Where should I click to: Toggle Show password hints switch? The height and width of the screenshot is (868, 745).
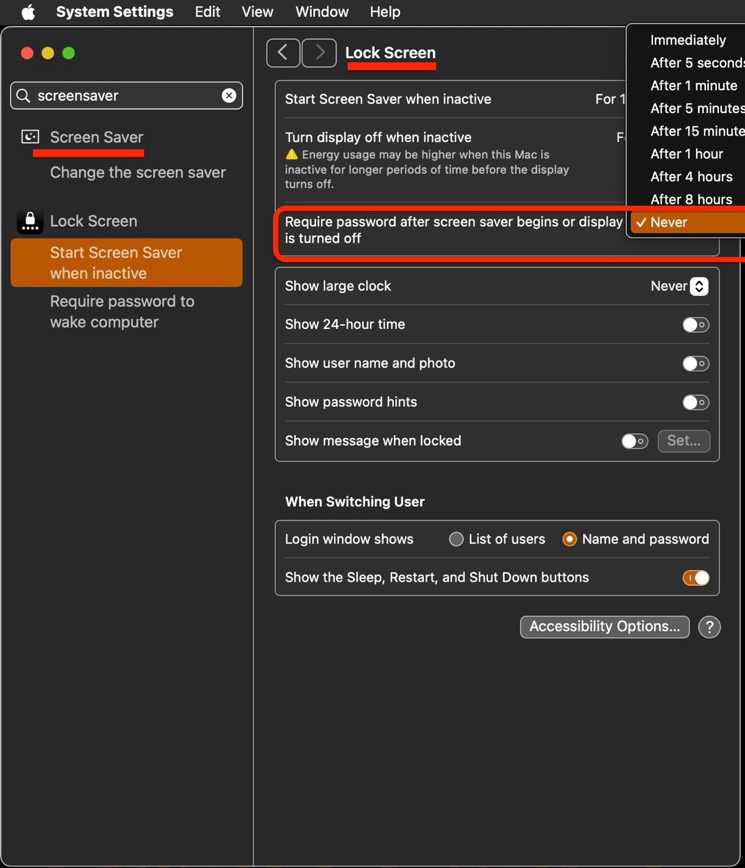(696, 402)
